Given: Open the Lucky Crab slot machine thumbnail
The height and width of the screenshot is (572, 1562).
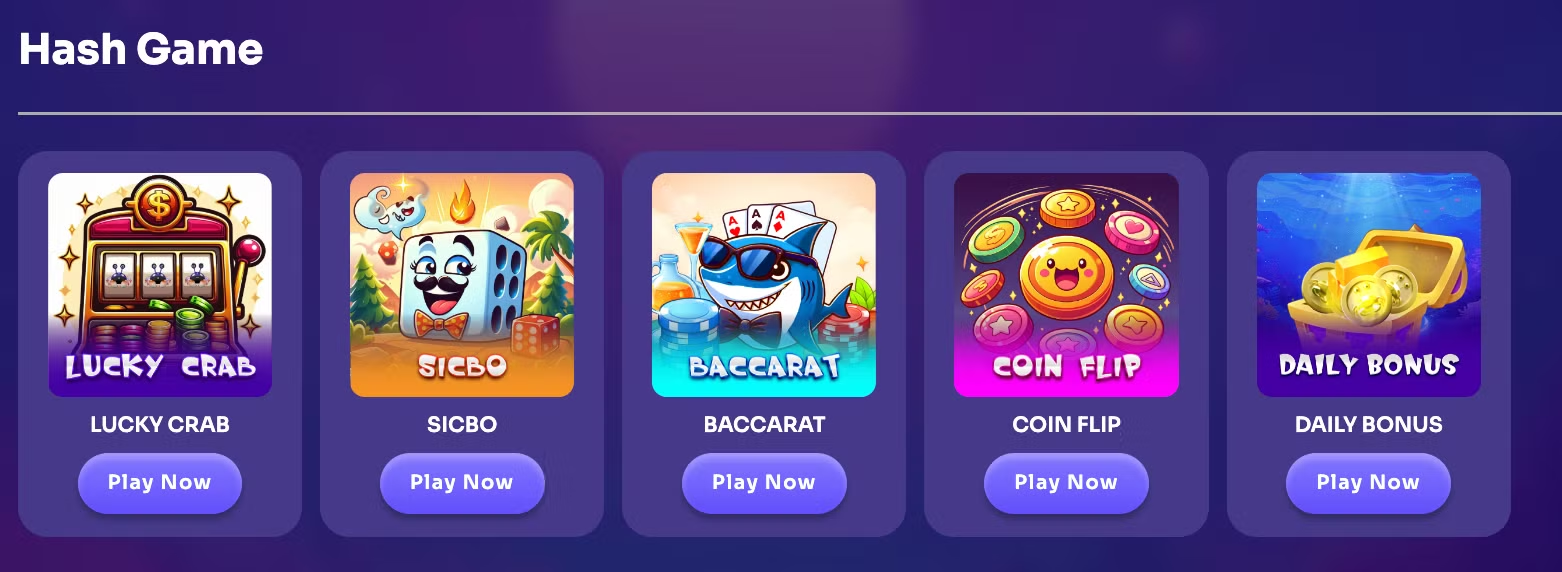Looking at the screenshot, I should [x=160, y=285].
